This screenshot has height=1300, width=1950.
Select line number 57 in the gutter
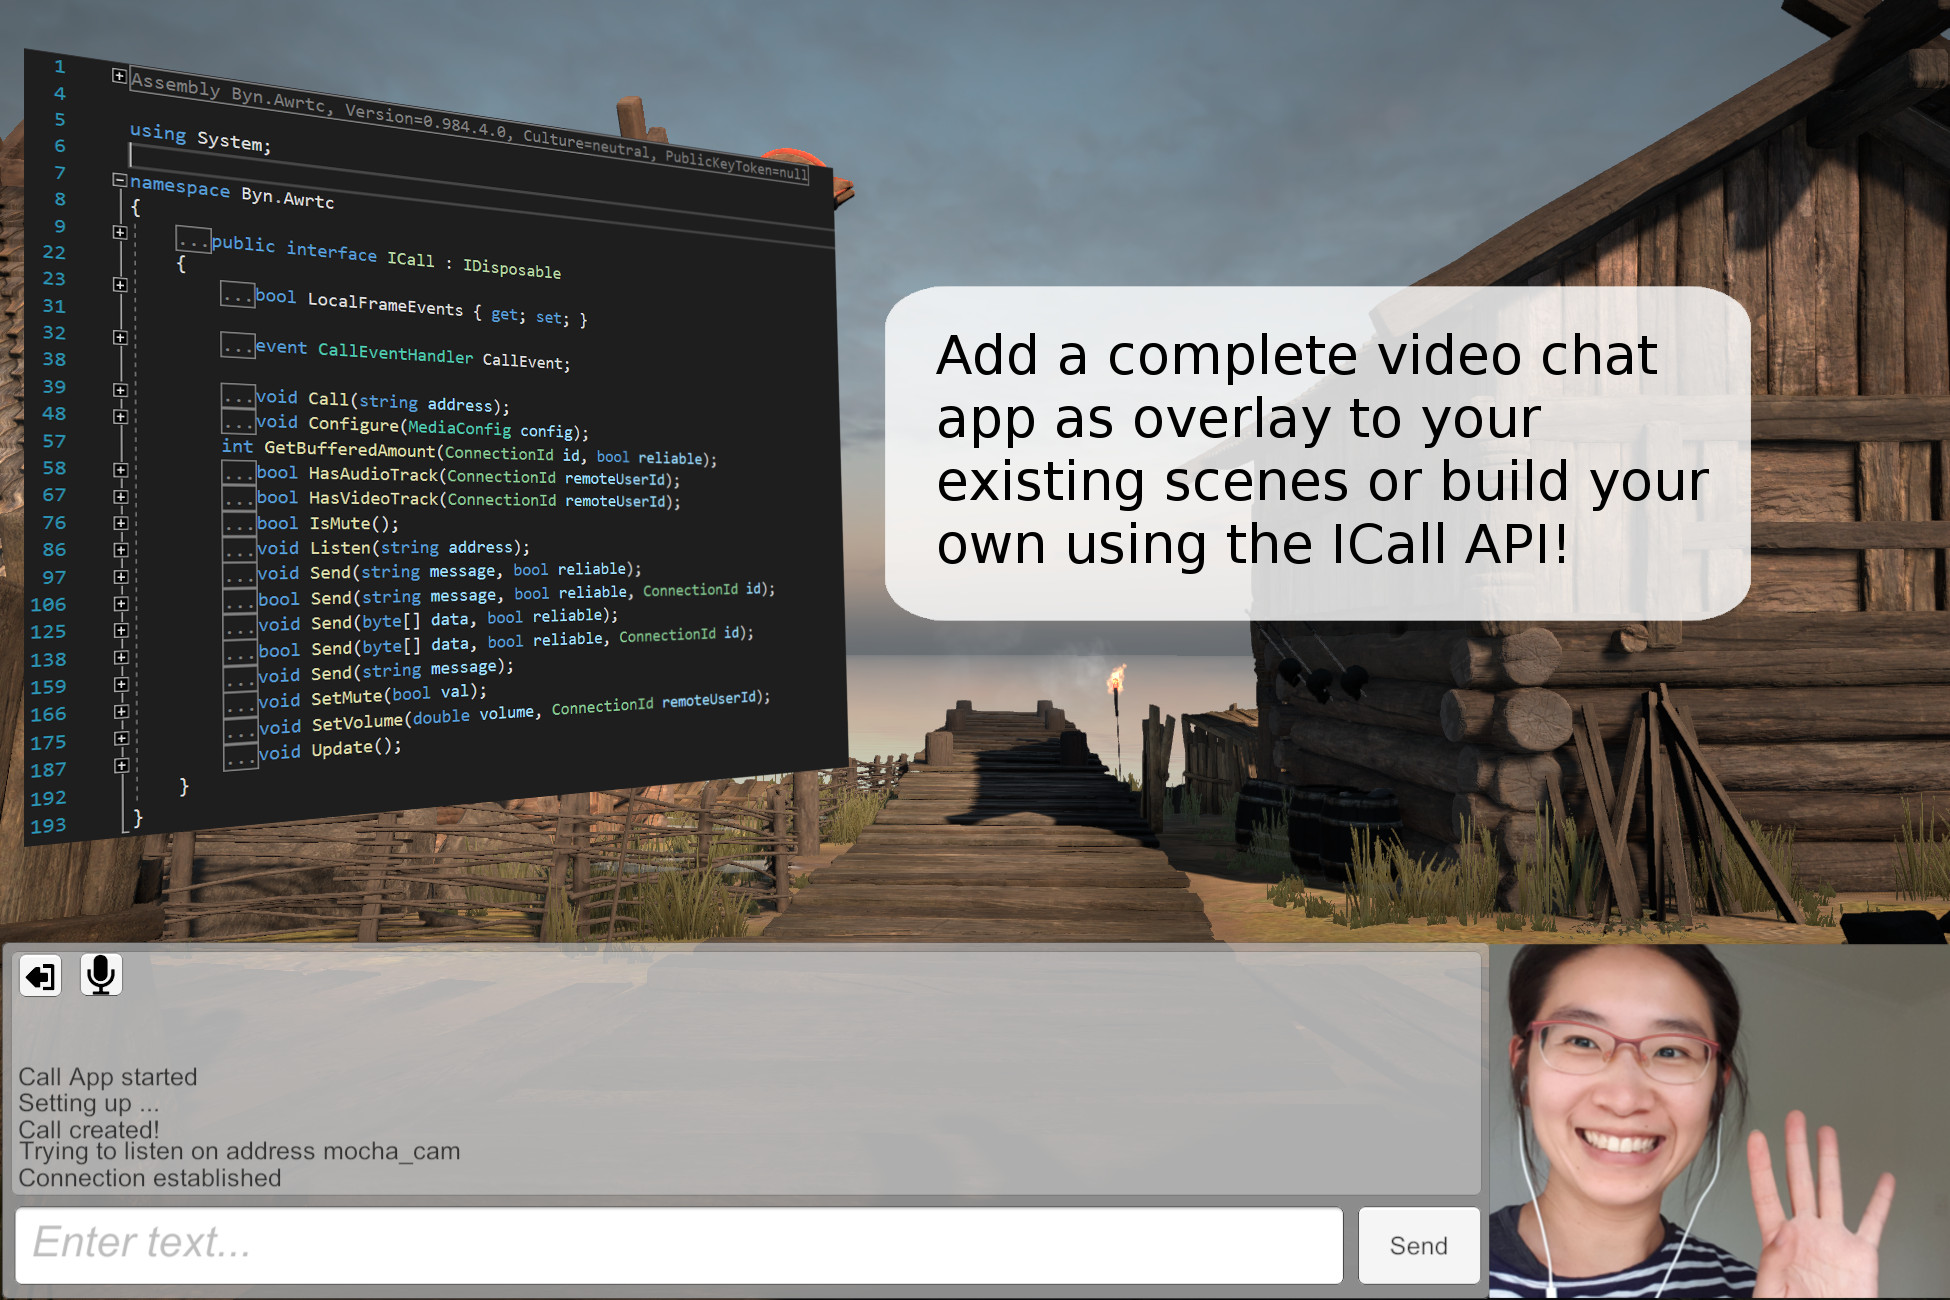point(55,440)
